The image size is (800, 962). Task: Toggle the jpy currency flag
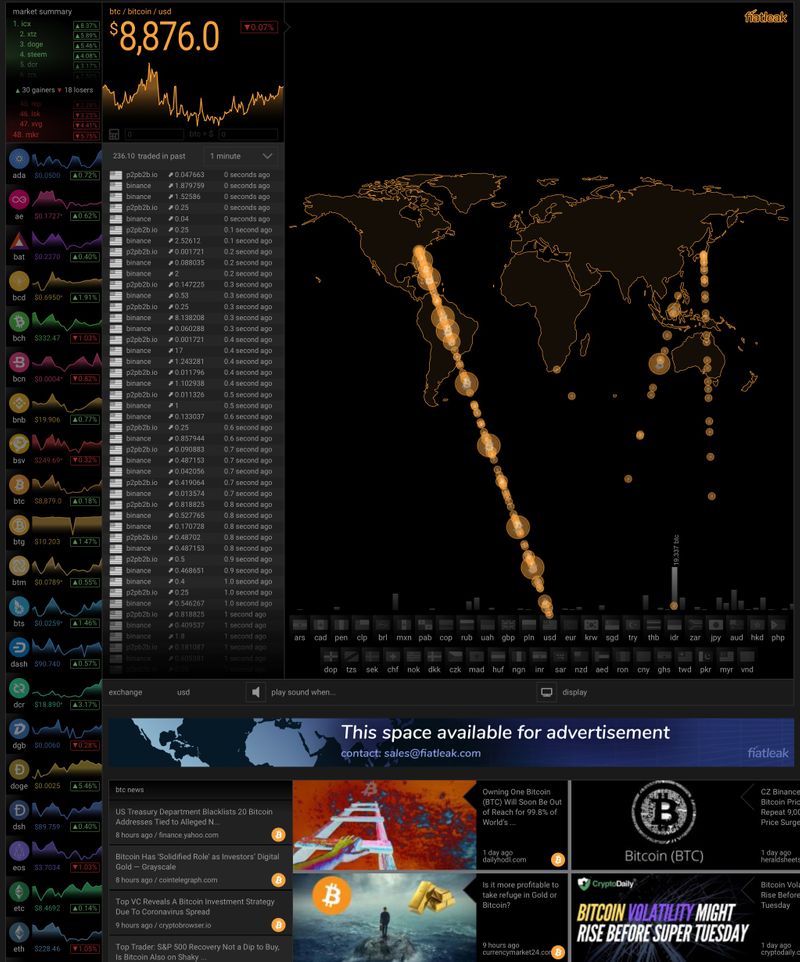(x=715, y=624)
